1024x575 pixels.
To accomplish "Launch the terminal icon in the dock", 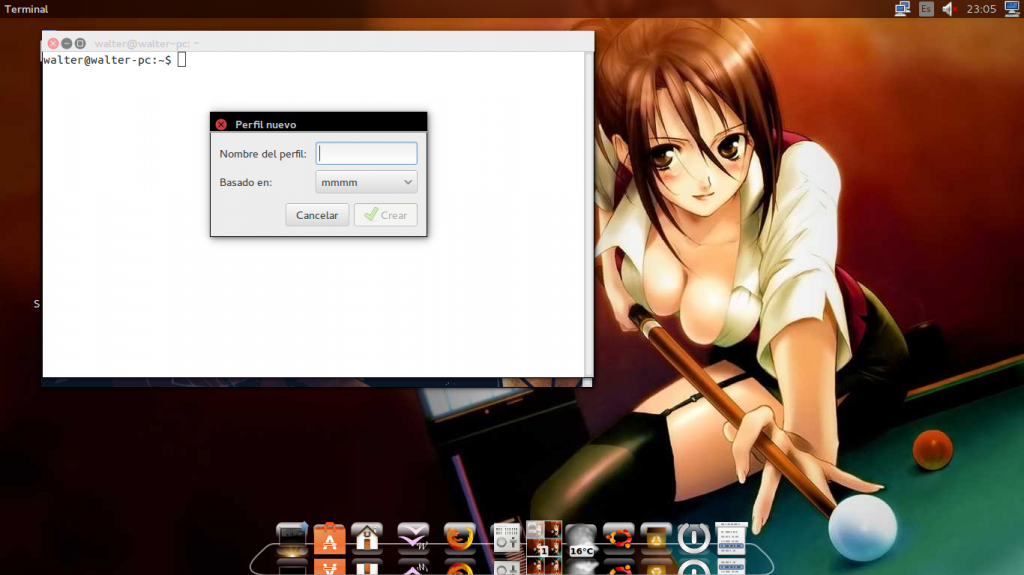I will [292, 538].
